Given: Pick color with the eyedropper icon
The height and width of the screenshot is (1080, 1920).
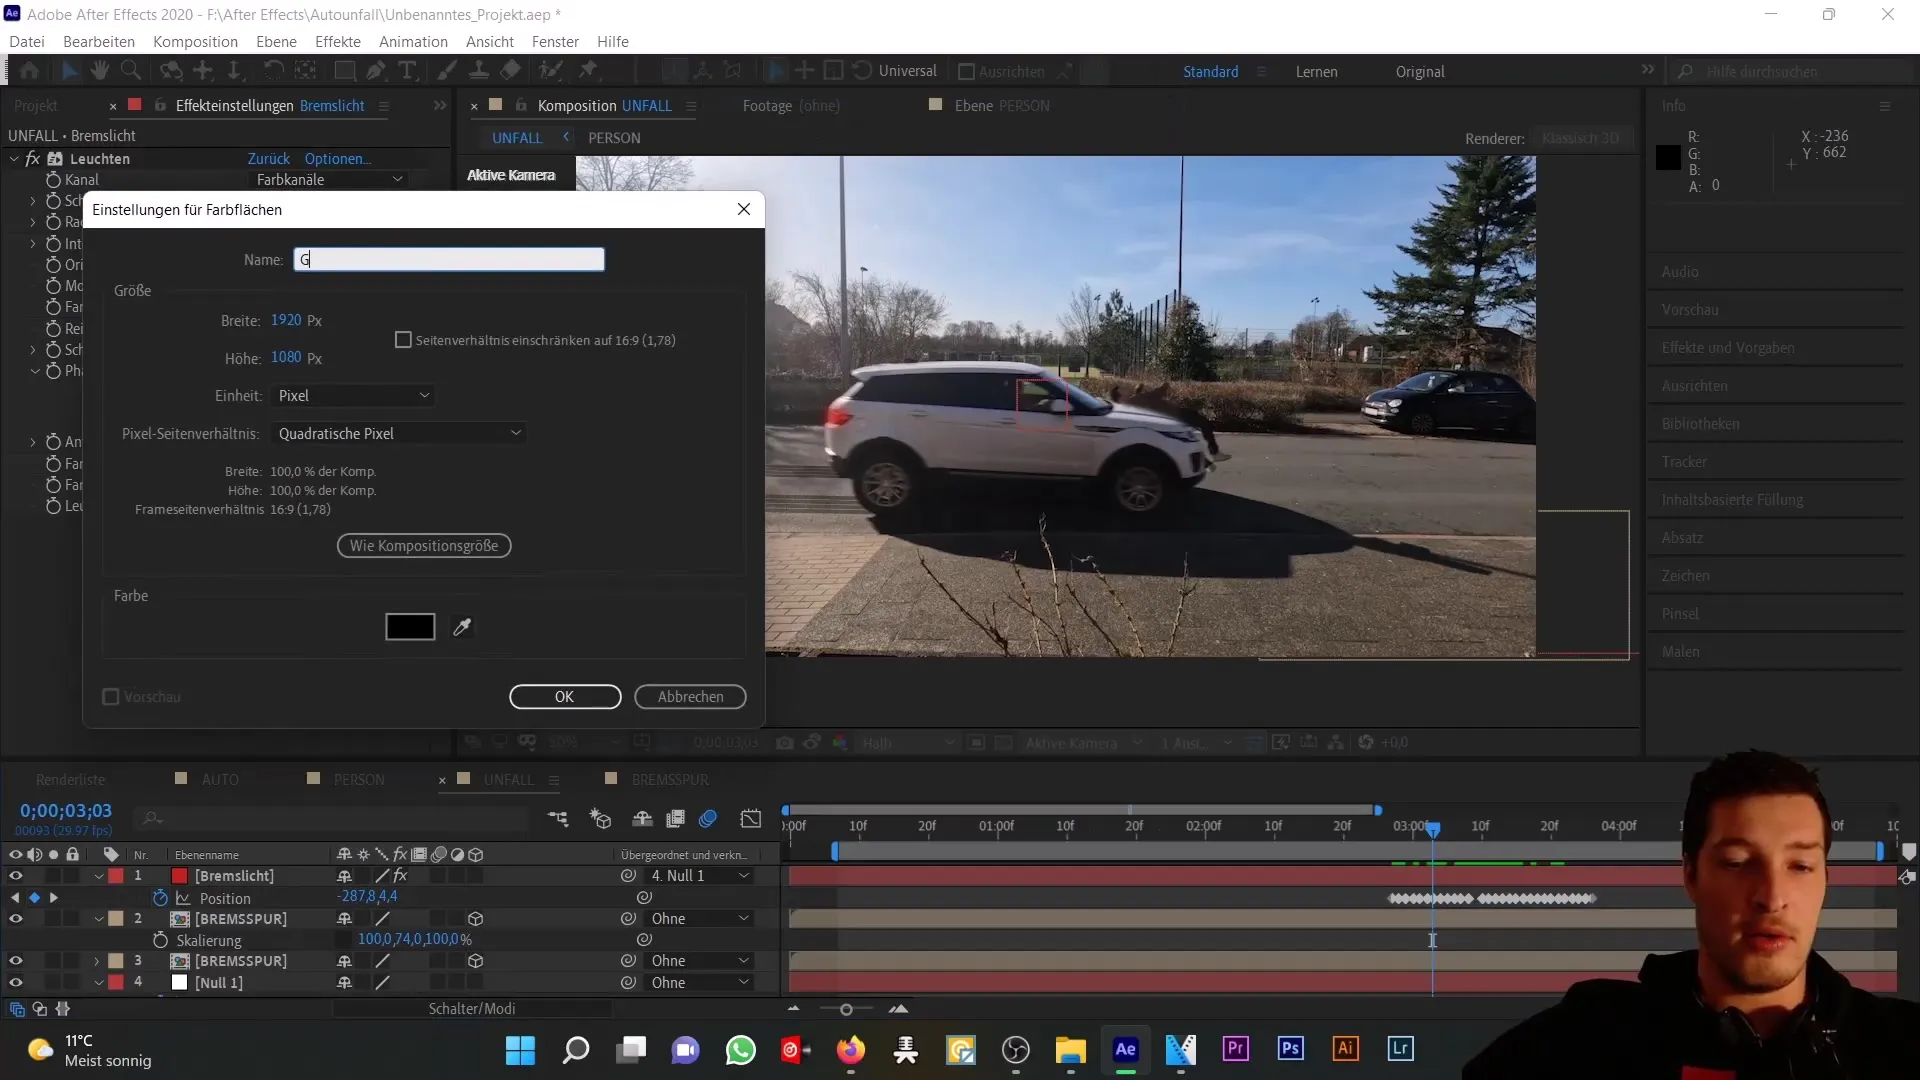Looking at the screenshot, I should [x=462, y=627].
